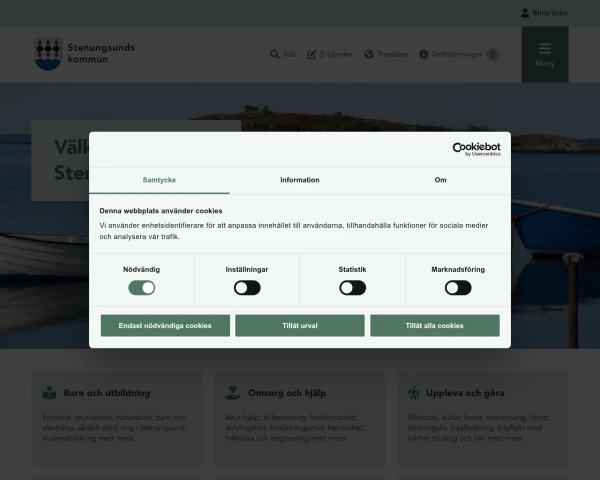Switch to the Om tab
Viewport: 600px width, 480px height.
(440, 180)
